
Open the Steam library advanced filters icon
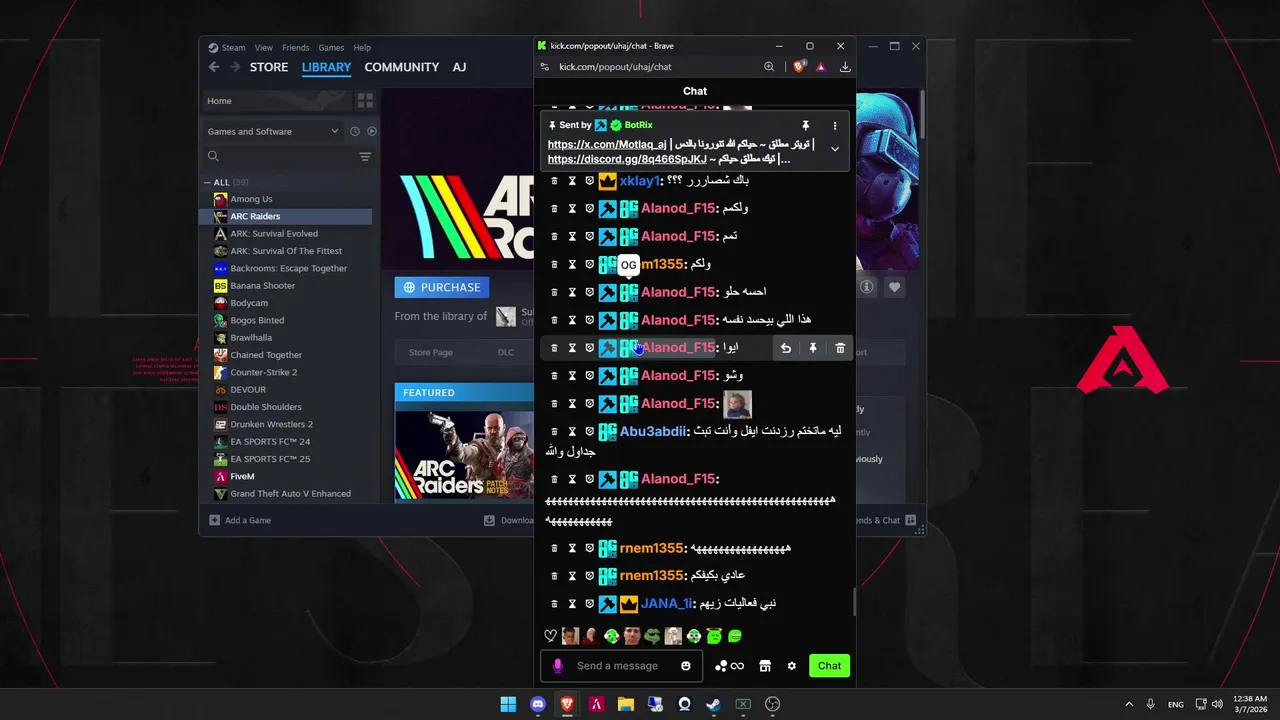click(x=365, y=157)
